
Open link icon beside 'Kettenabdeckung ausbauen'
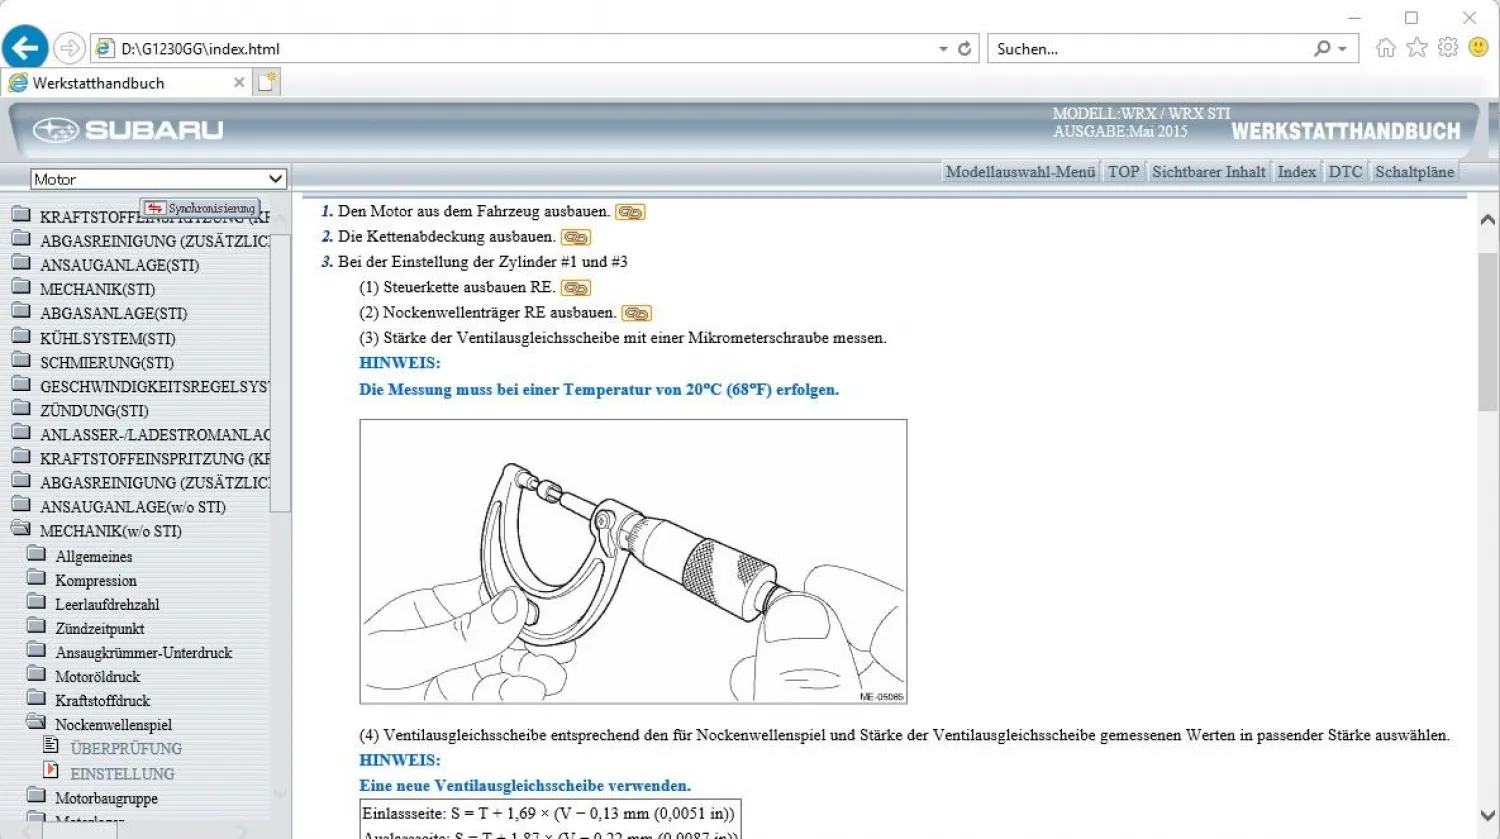coord(576,237)
